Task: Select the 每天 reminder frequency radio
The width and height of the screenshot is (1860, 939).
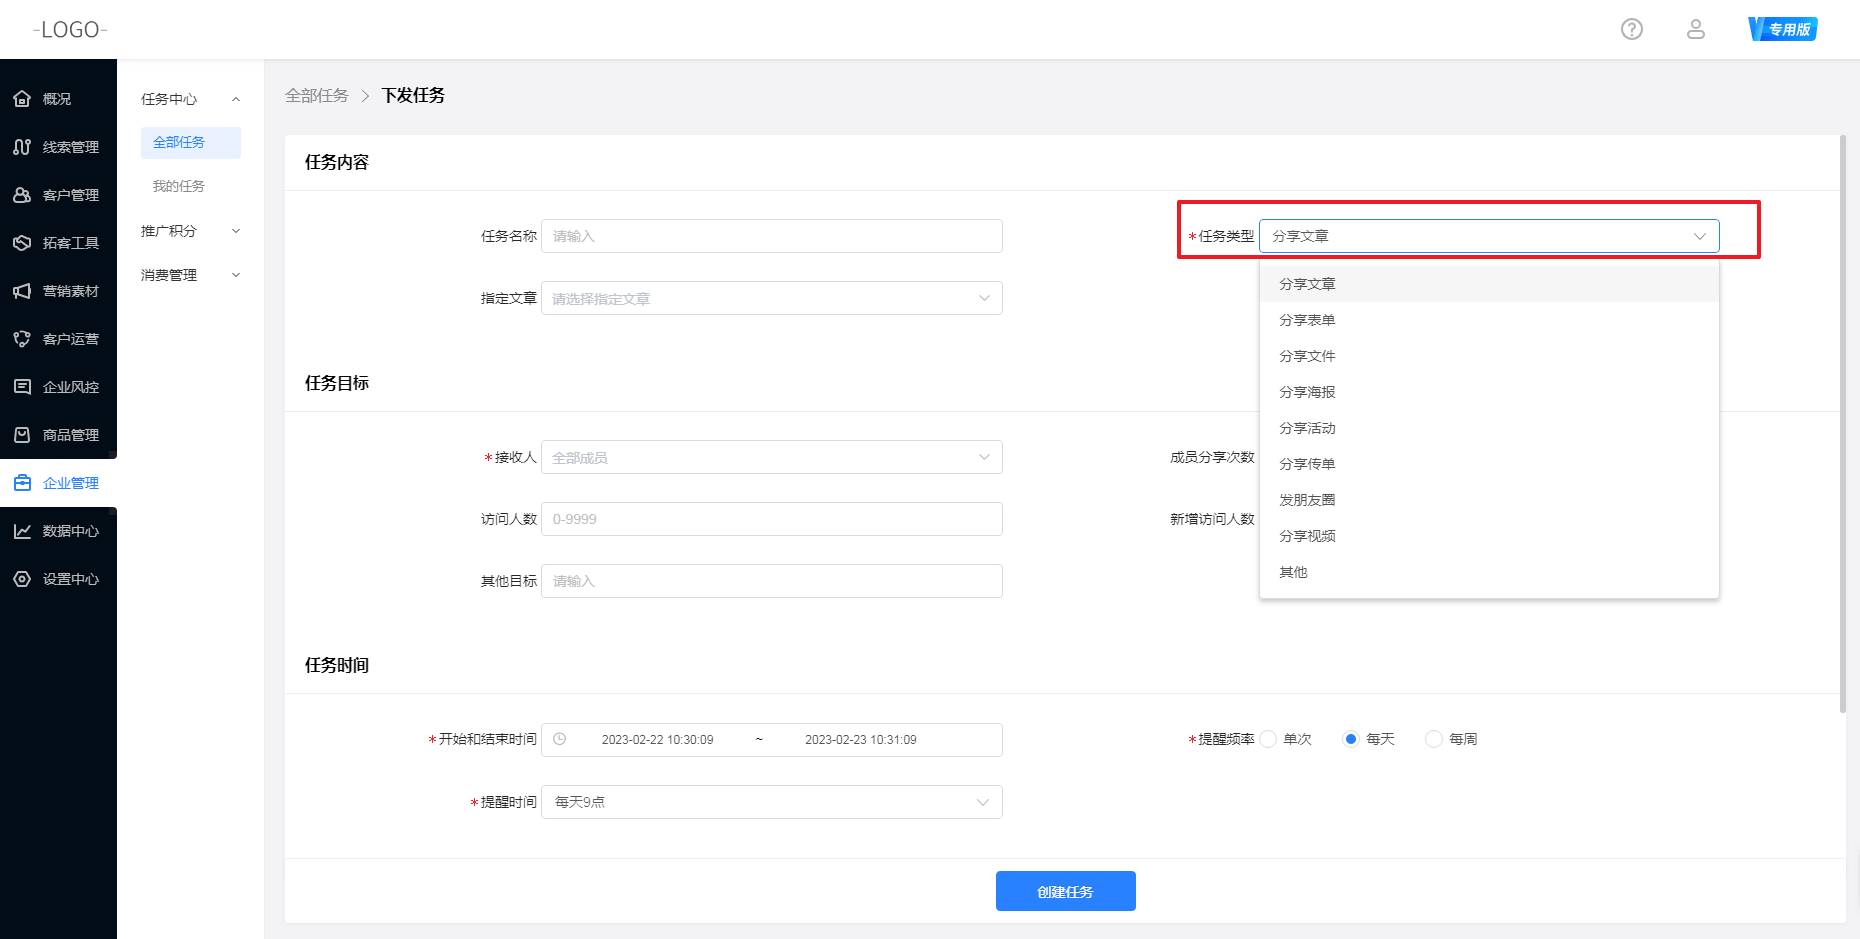Action: pyautogui.click(x=1350, y=739)
